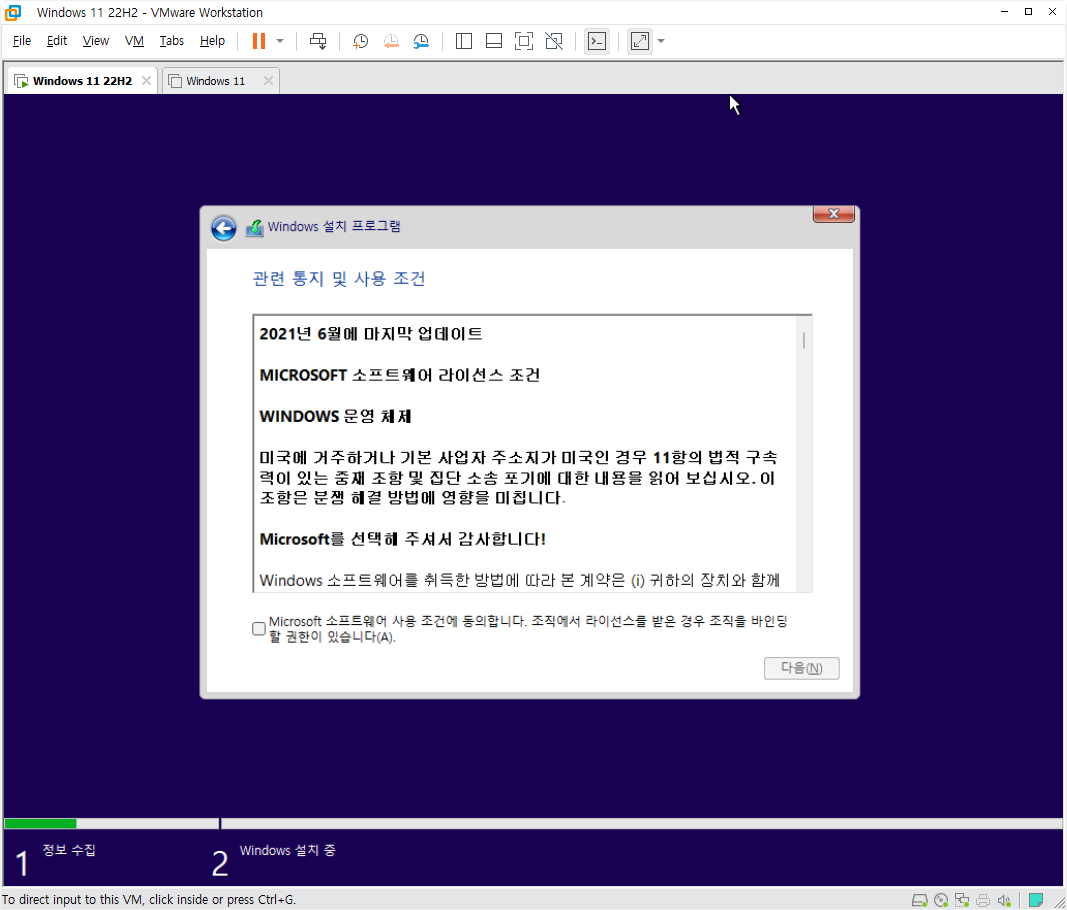Click the 다음(N) next button
The height and width of the screenshot is (910, 1067).
pyautogui.click(x=801, y=668)
